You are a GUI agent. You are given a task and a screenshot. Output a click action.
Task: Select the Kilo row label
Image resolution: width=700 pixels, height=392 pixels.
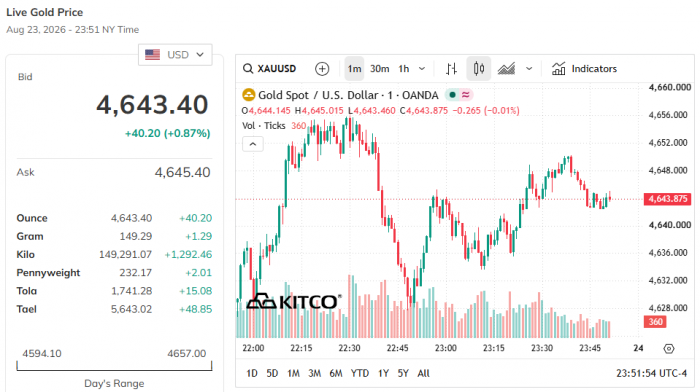click(x=25, y=254)
